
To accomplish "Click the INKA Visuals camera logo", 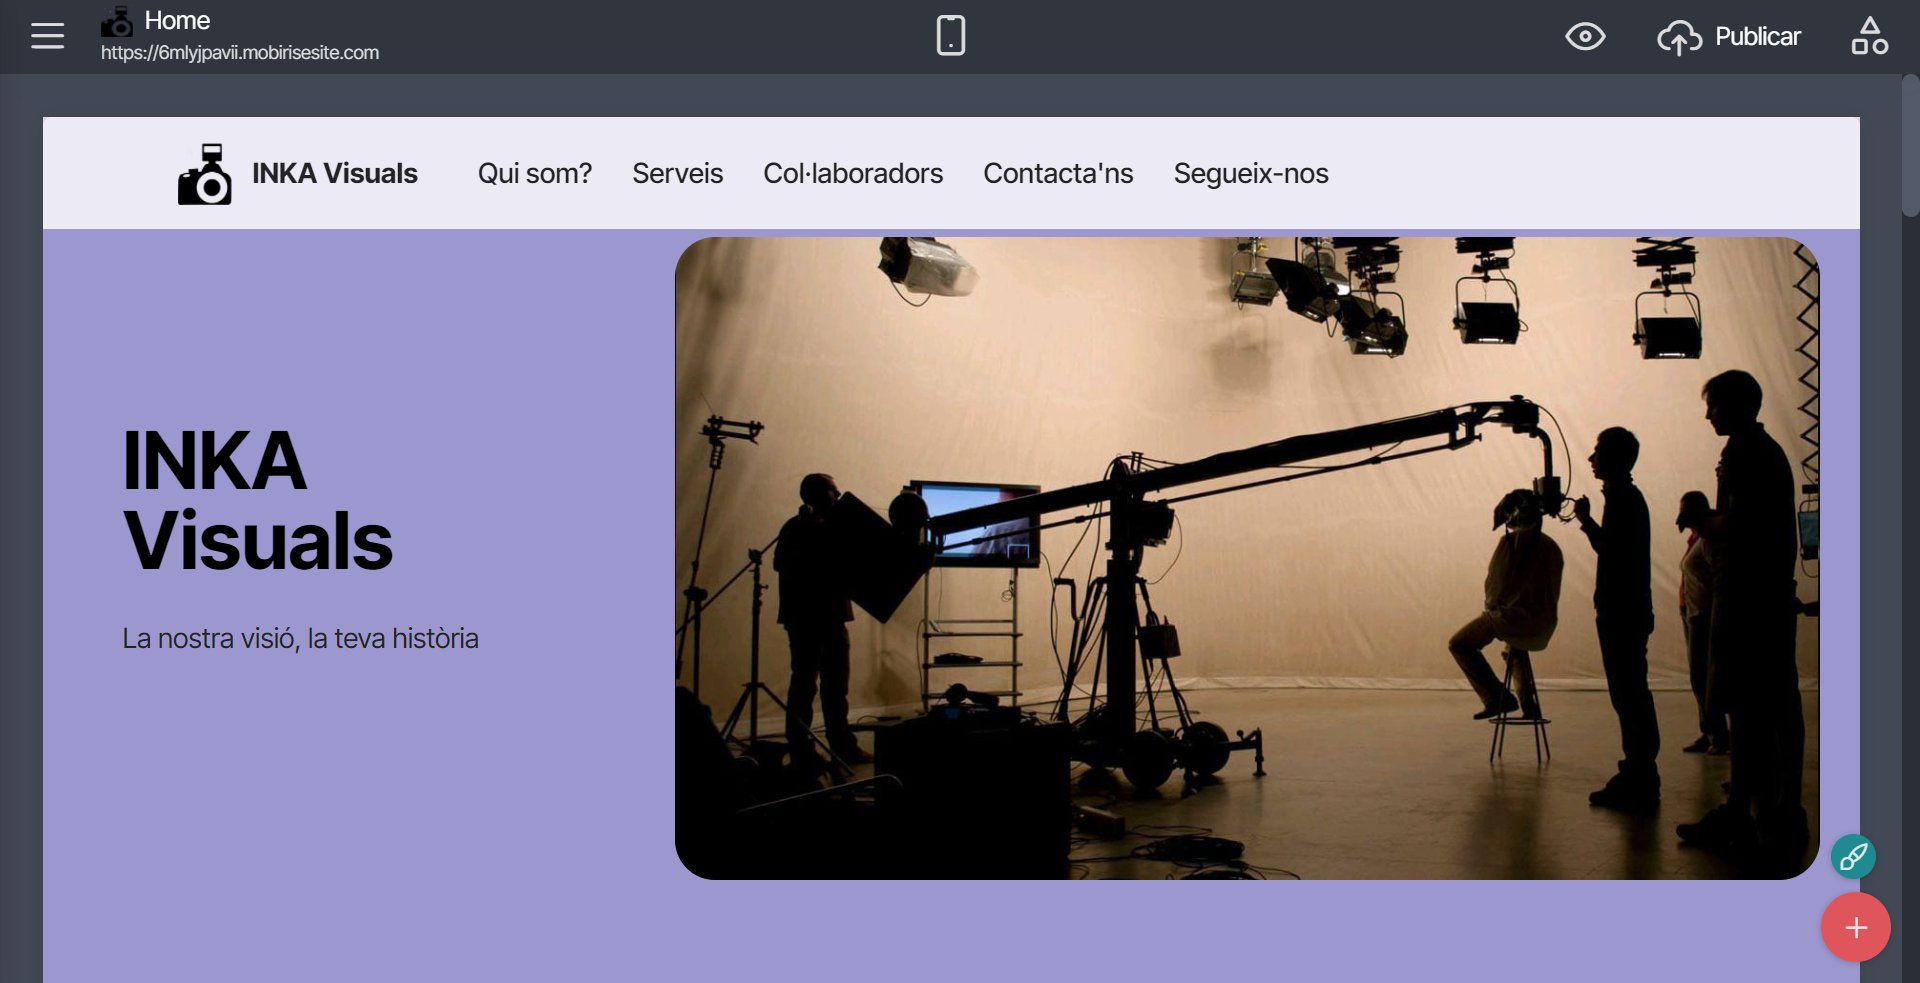I will coord(205,174).
